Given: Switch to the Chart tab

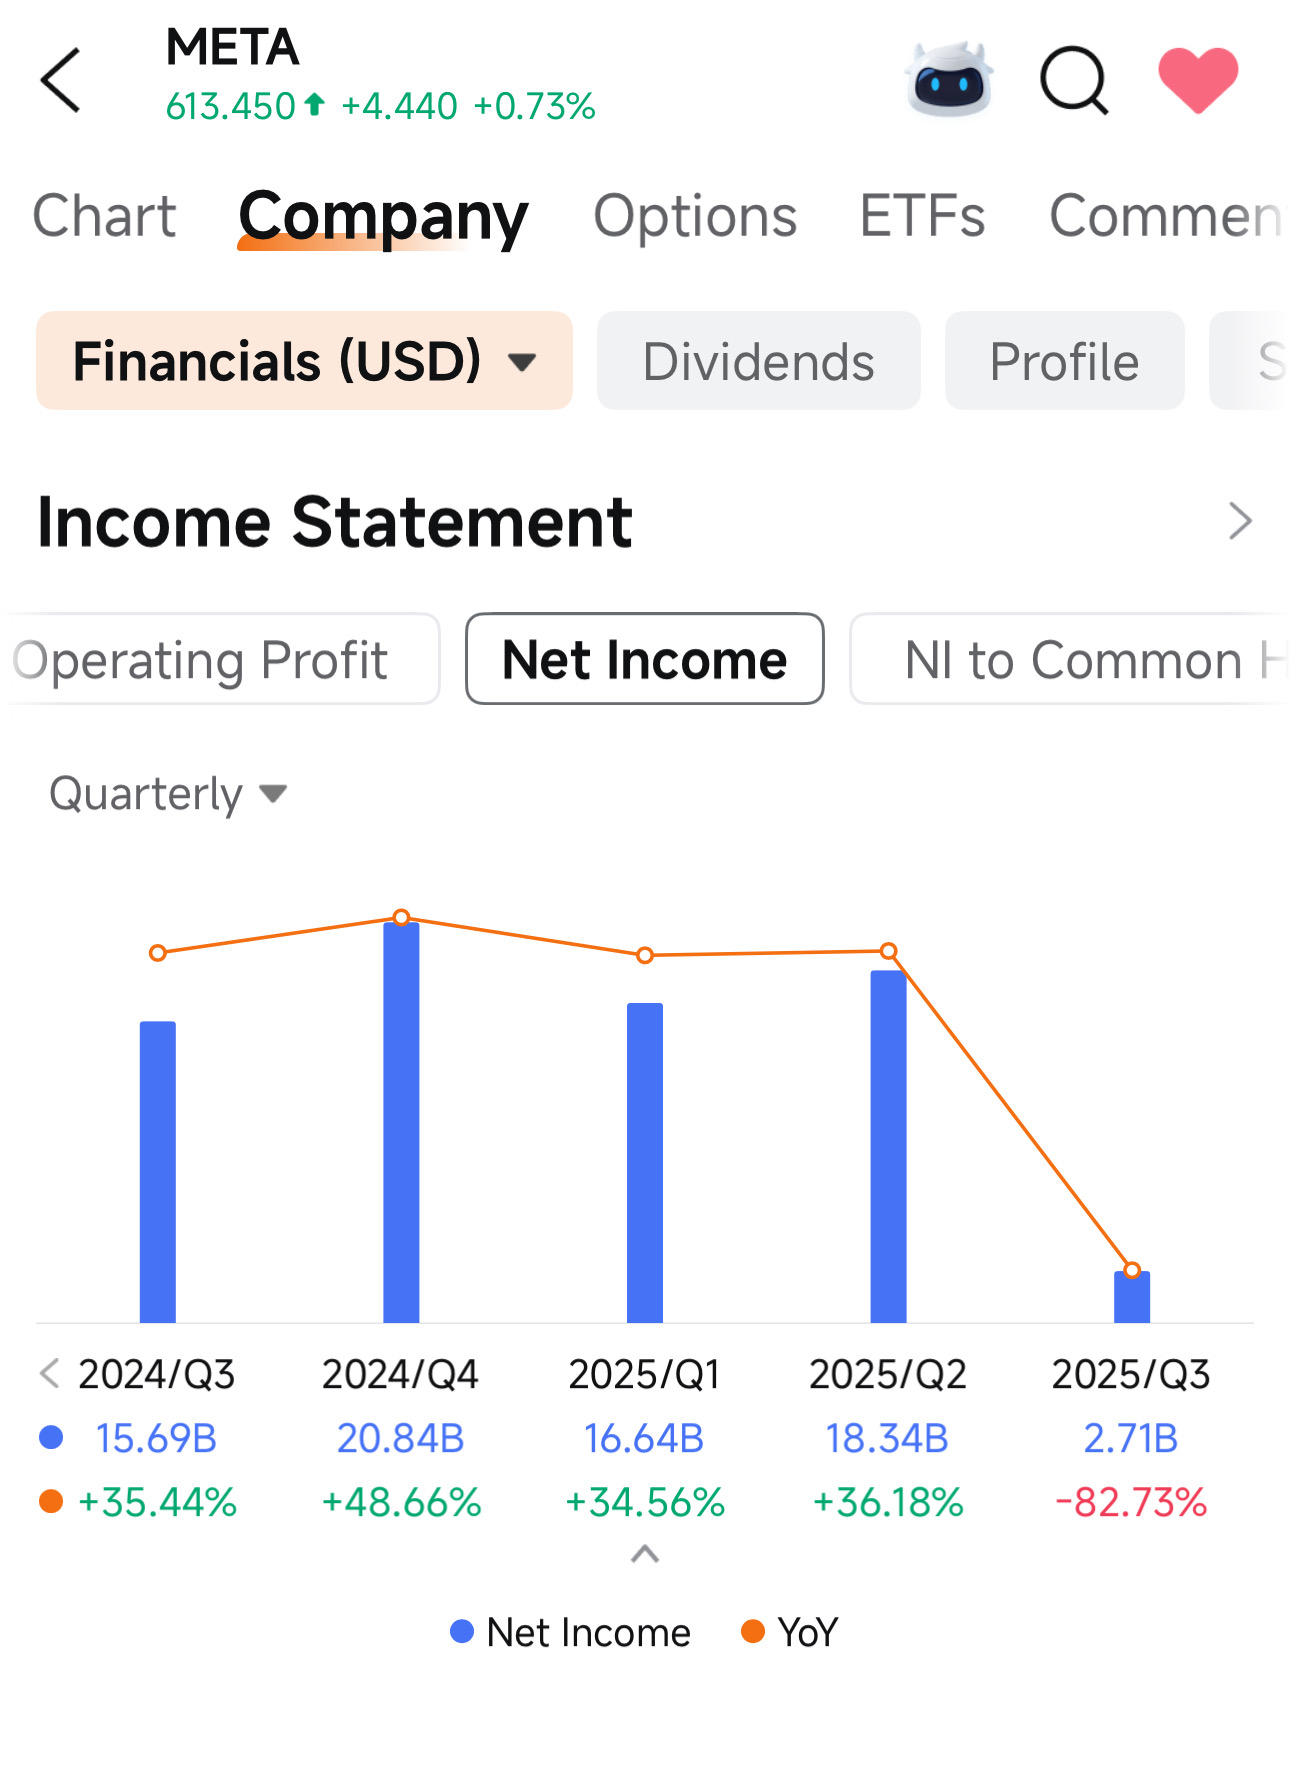Looking at the screenshot, I should pyautogui.click(x=104, y=216).
